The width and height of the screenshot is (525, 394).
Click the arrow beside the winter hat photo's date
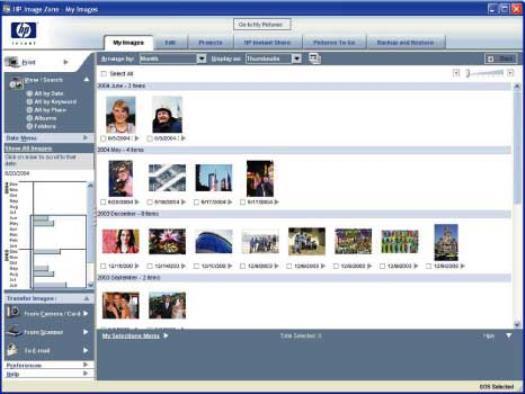pos(183,138)
